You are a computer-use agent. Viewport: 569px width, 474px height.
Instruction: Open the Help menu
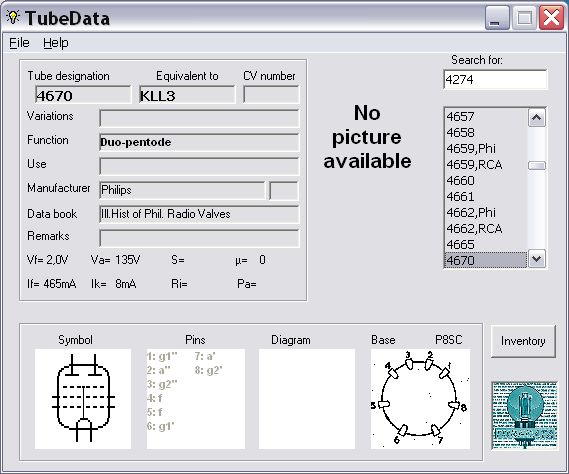[x=56, y=43]
